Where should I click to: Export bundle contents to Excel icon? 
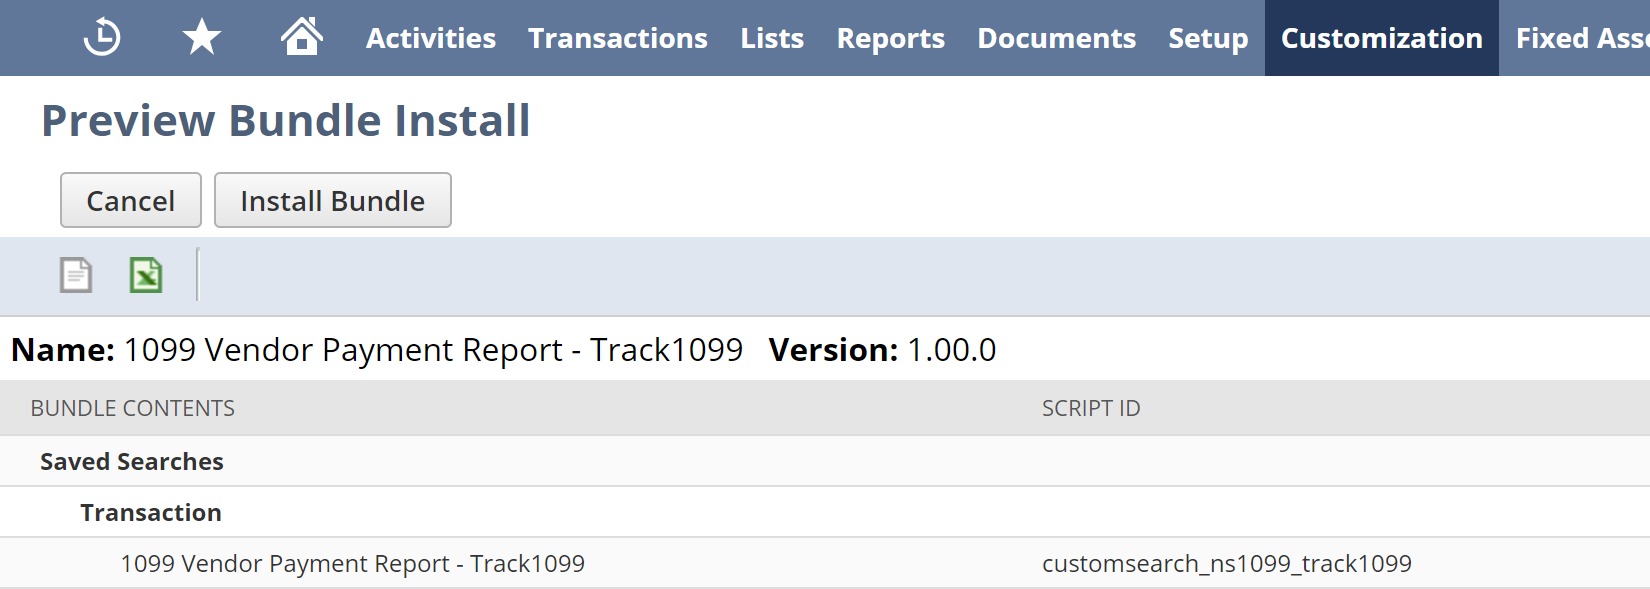tap(146, 275)
